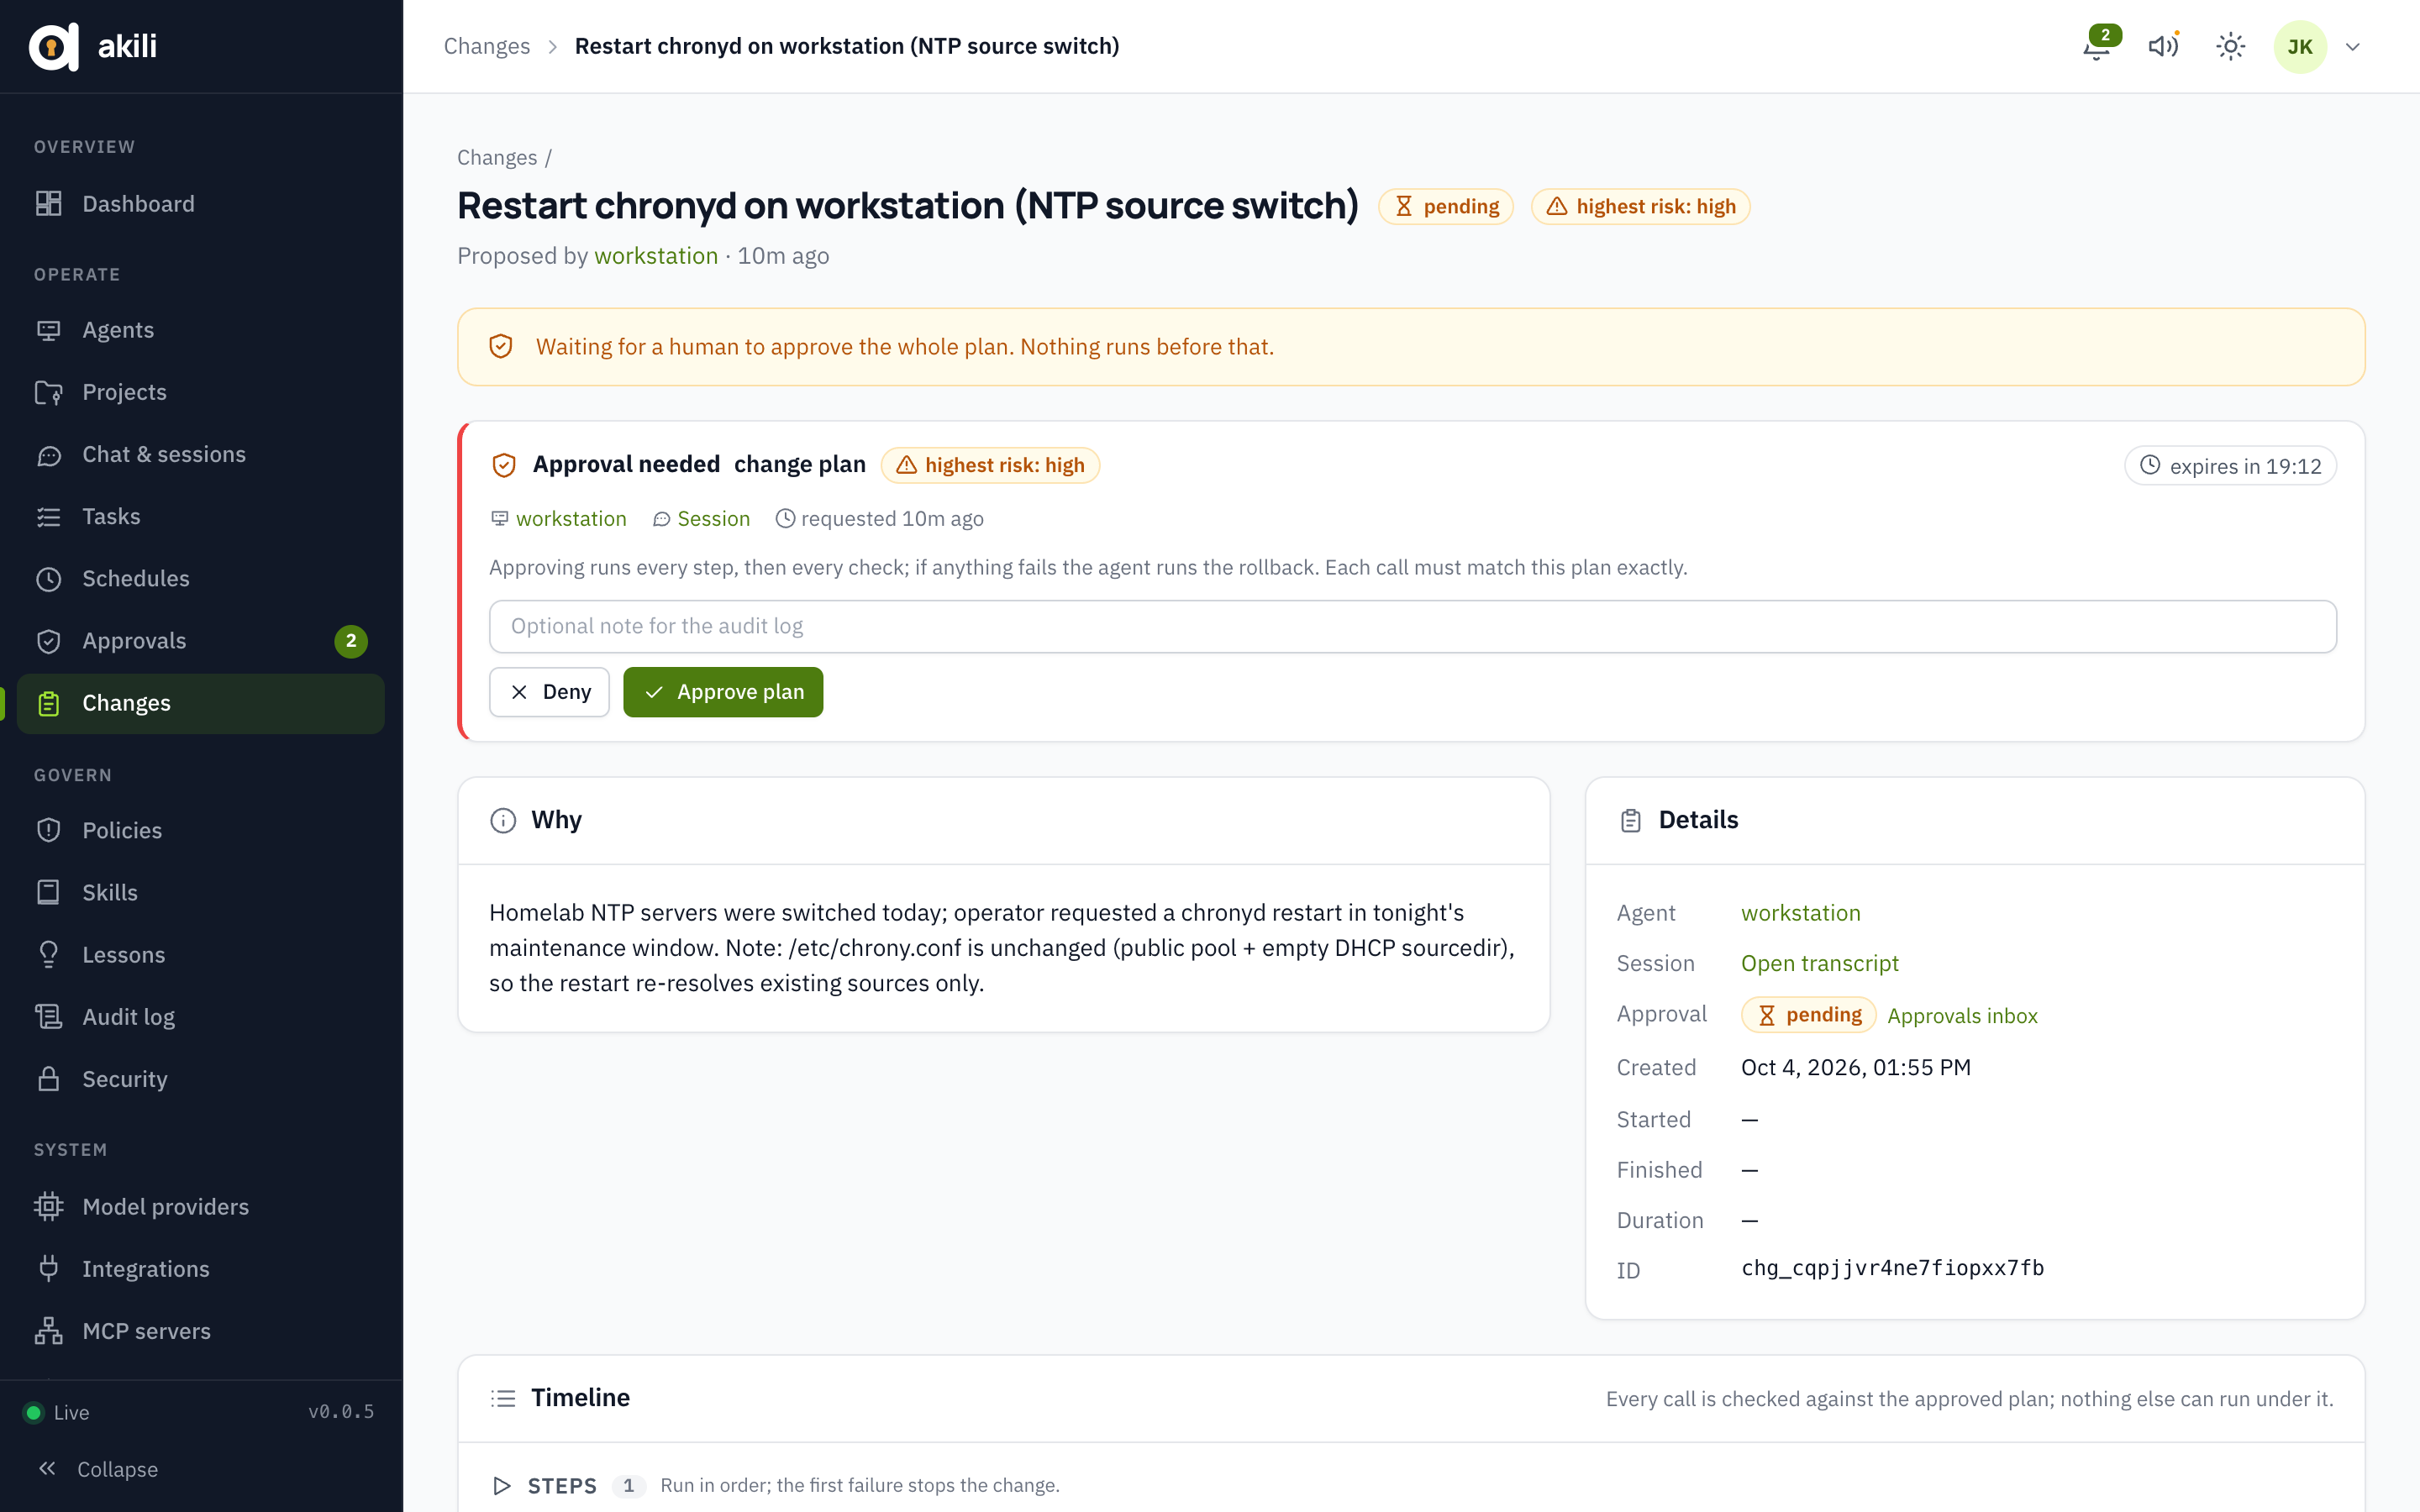This screenshot has height=1512, width=2420.
Task: Open Lessons in the sidebar
Action: click(201, 954)
